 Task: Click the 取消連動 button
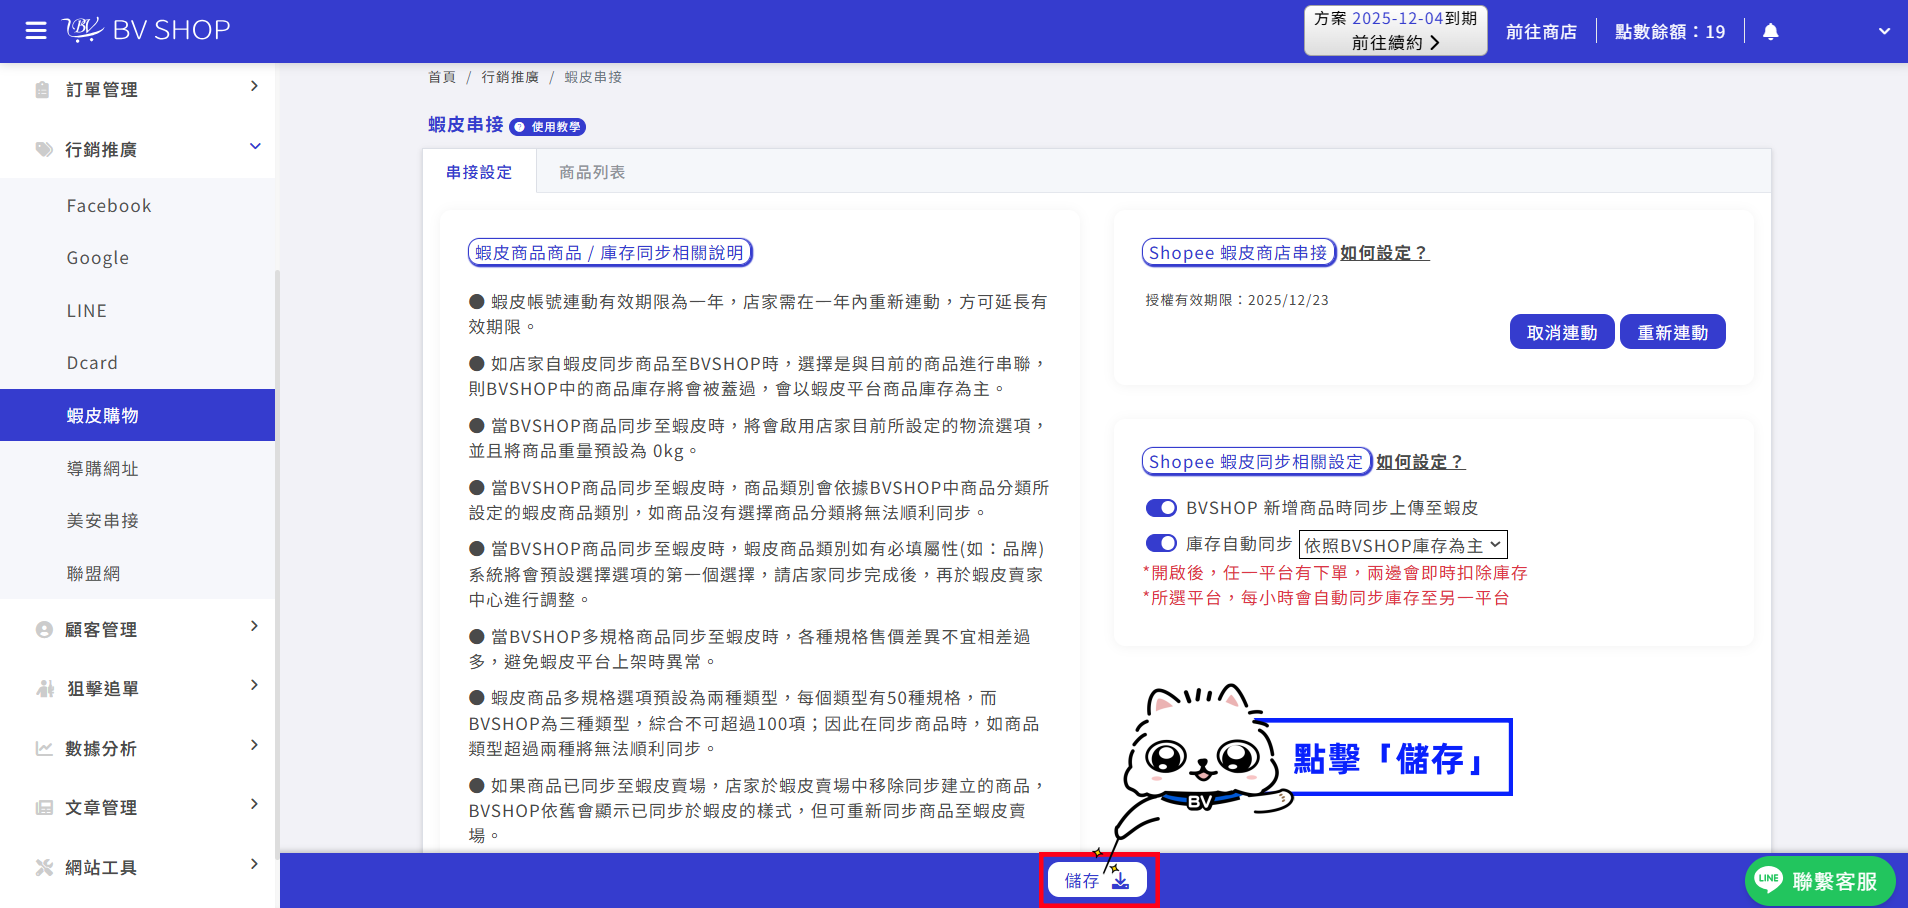pos(1561,333)
